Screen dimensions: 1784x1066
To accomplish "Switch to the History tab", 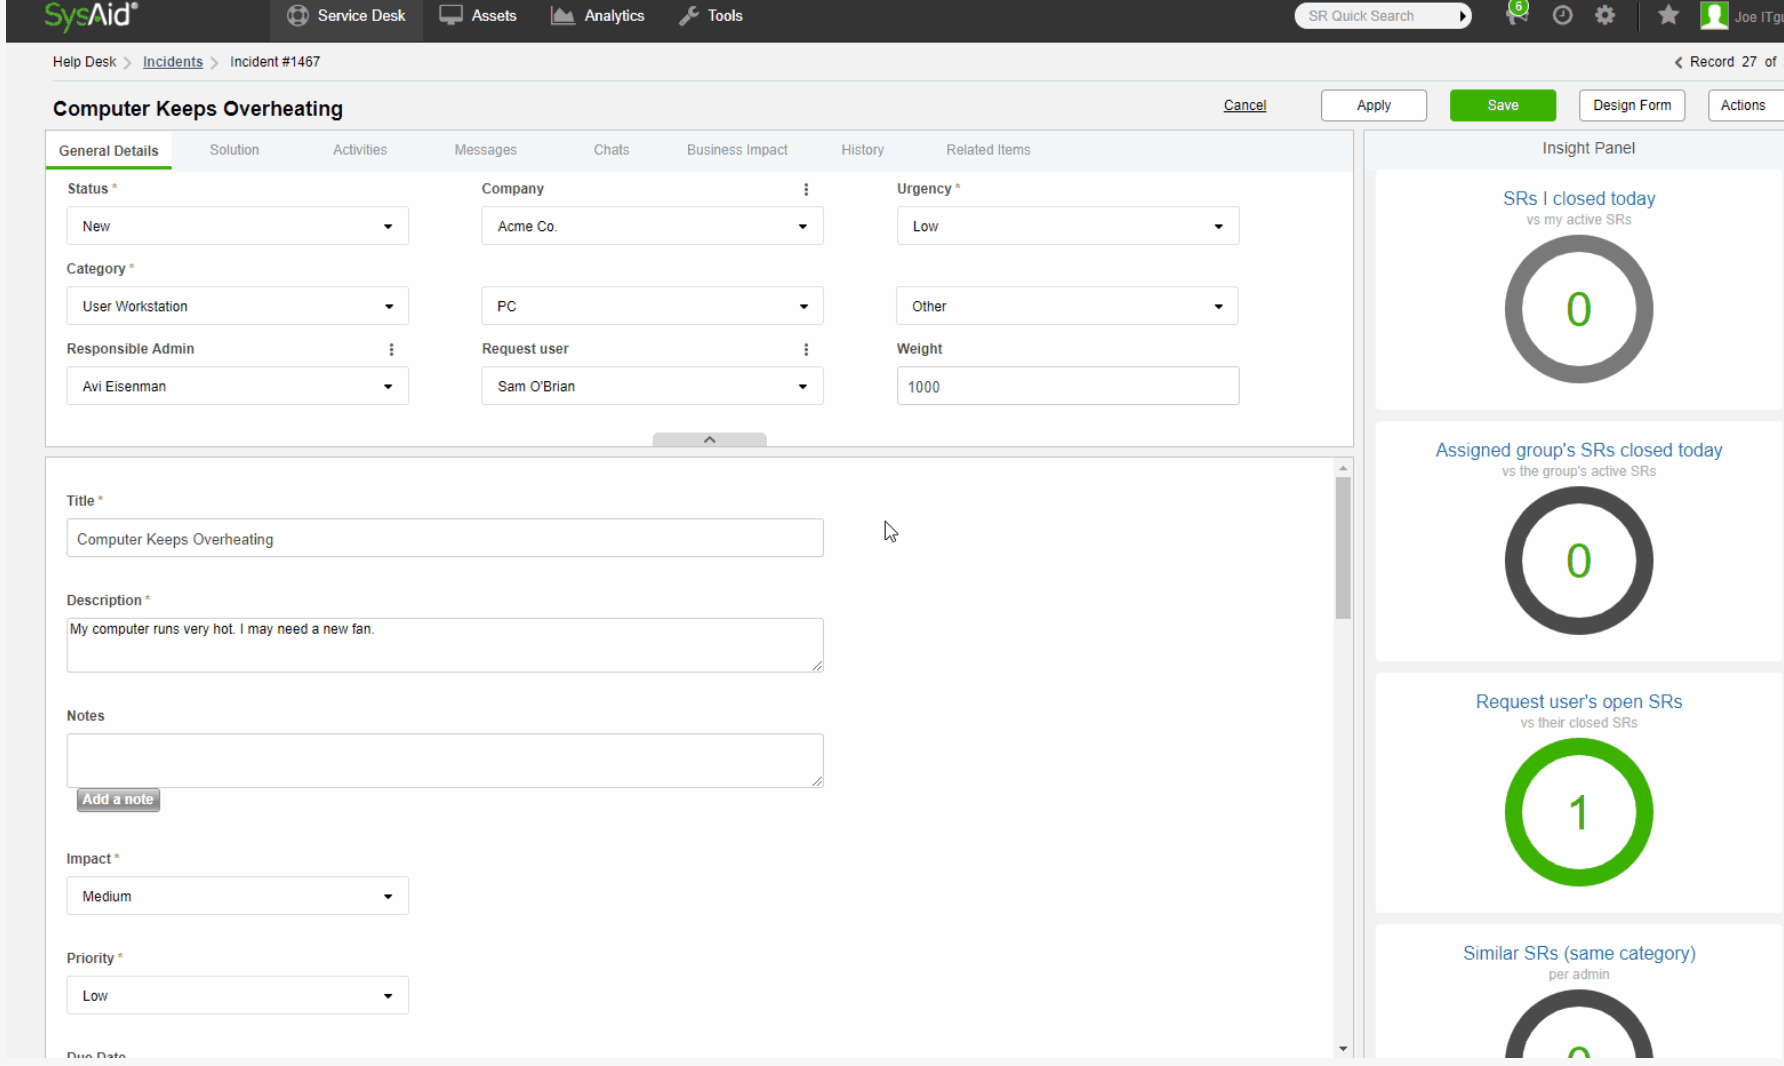I will (862, 150).
